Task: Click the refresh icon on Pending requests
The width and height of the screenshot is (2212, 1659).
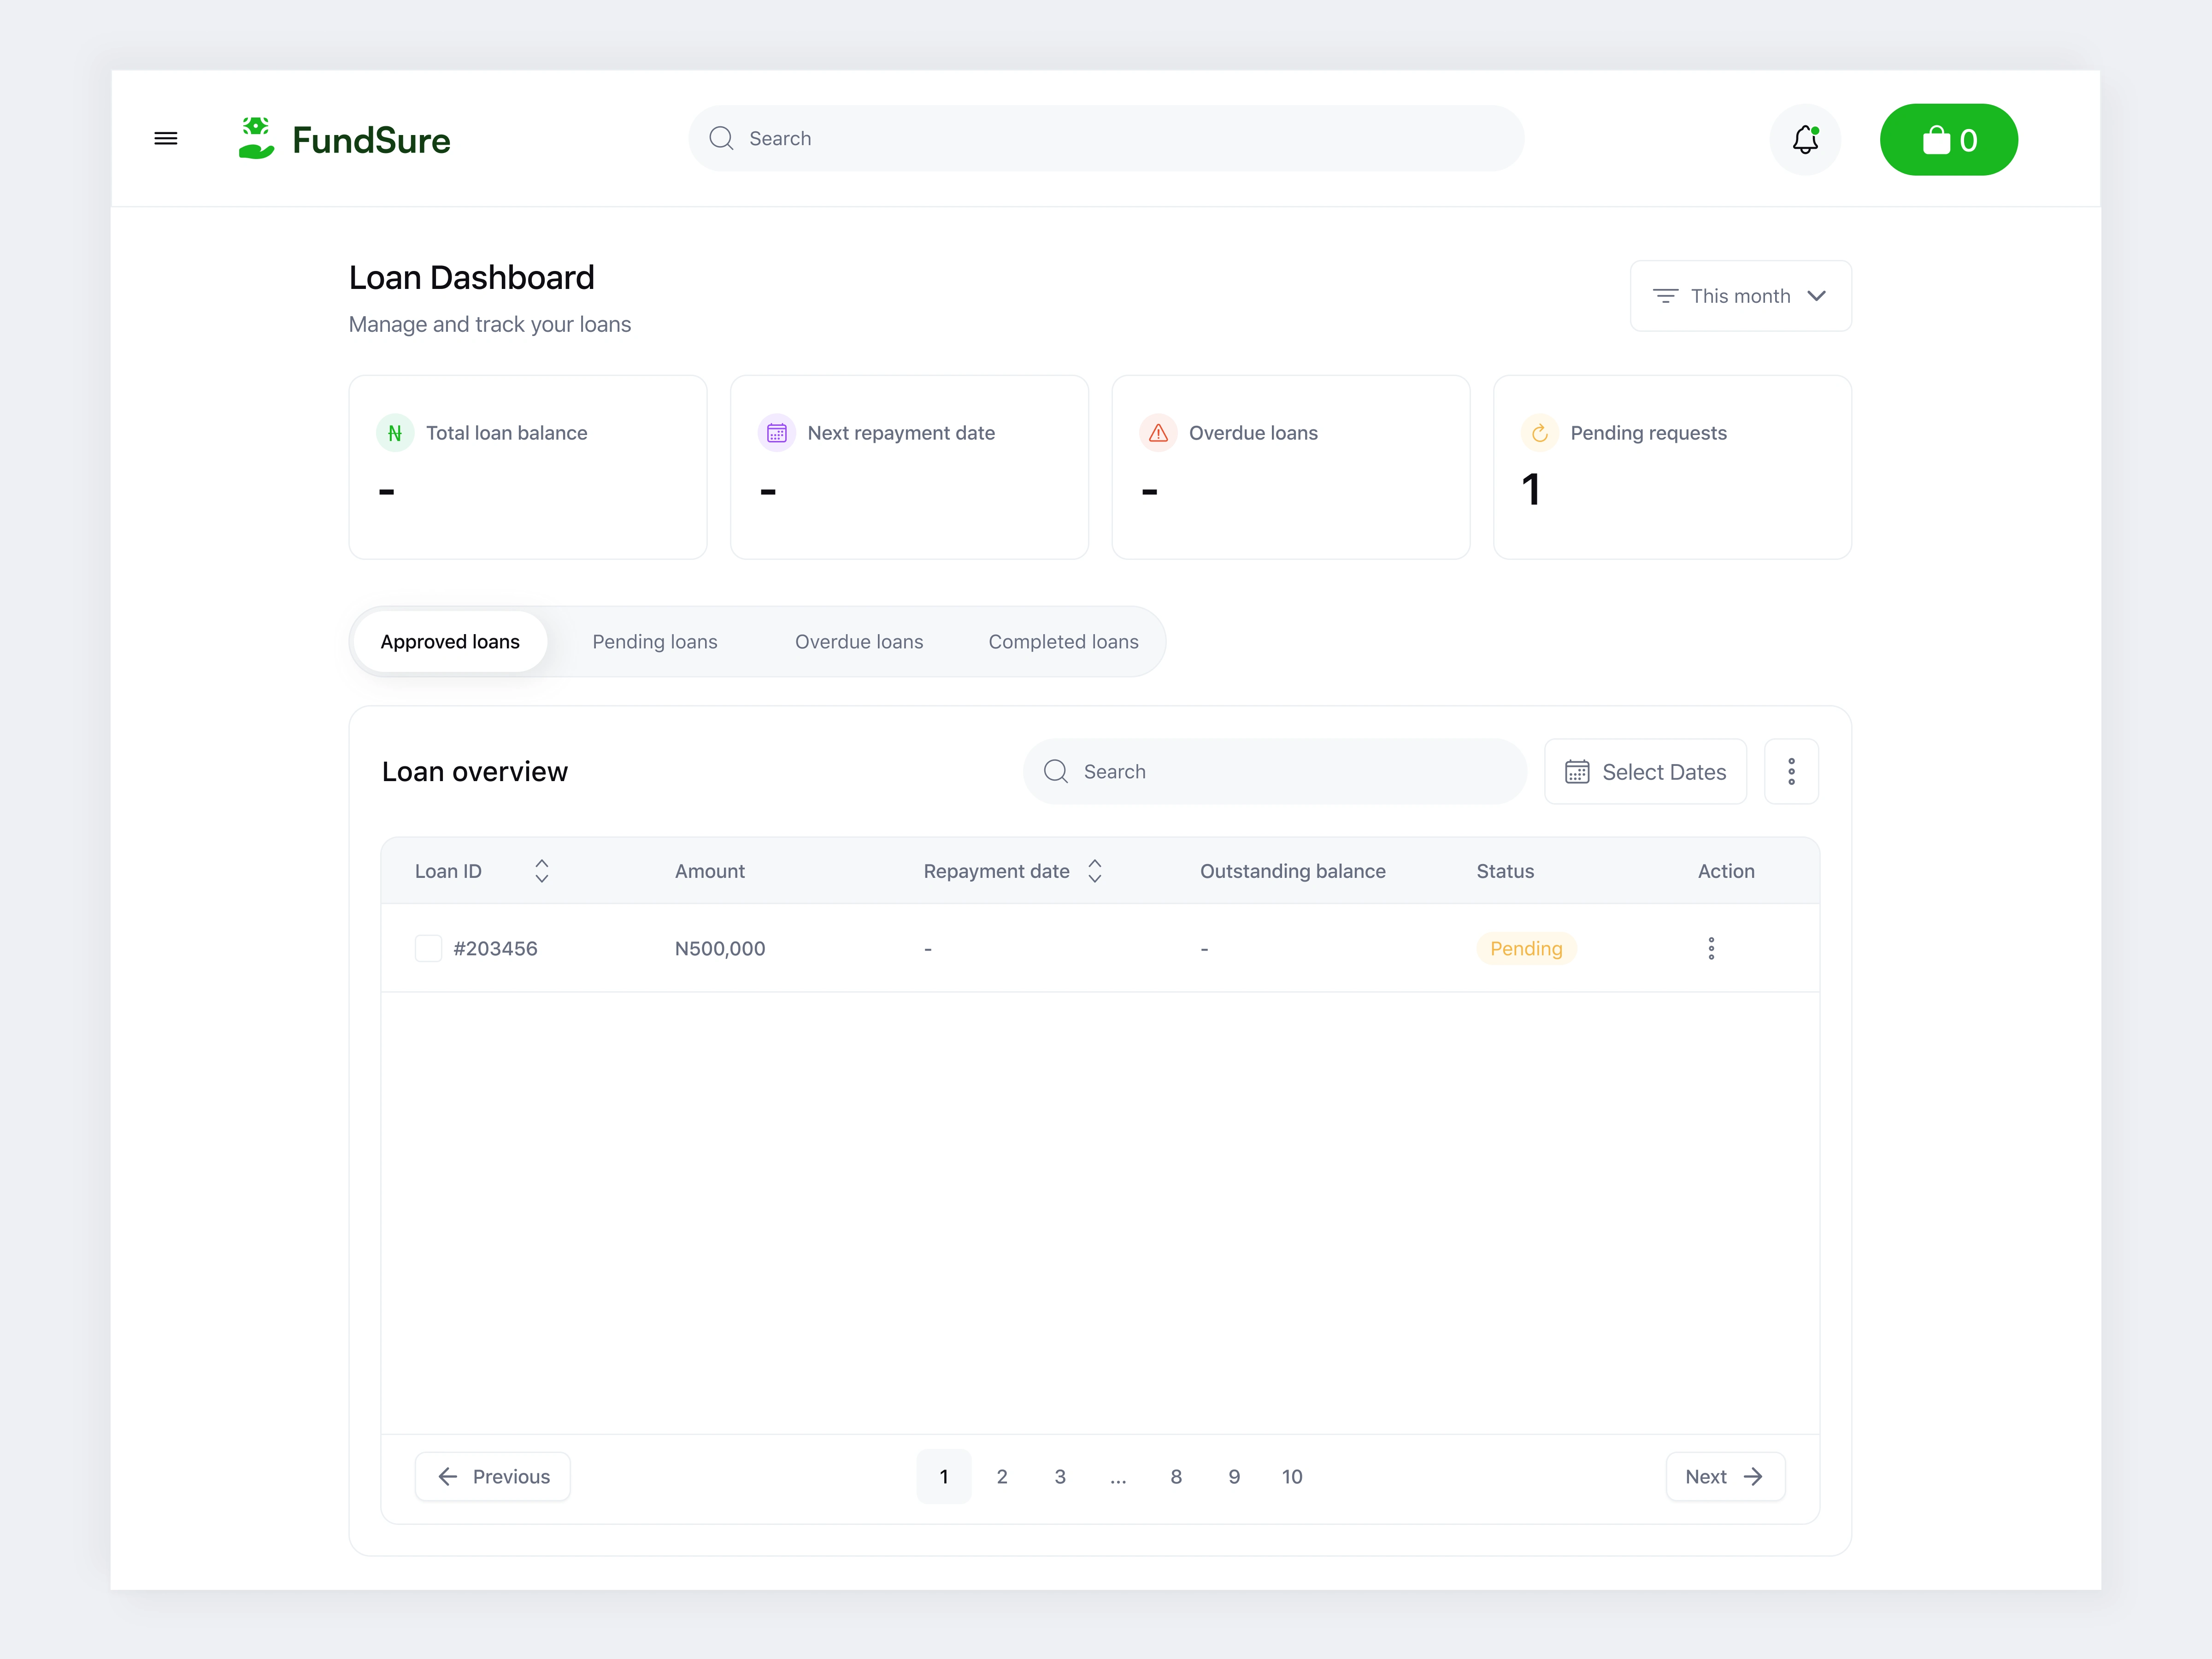Action: coord(1540,433)
